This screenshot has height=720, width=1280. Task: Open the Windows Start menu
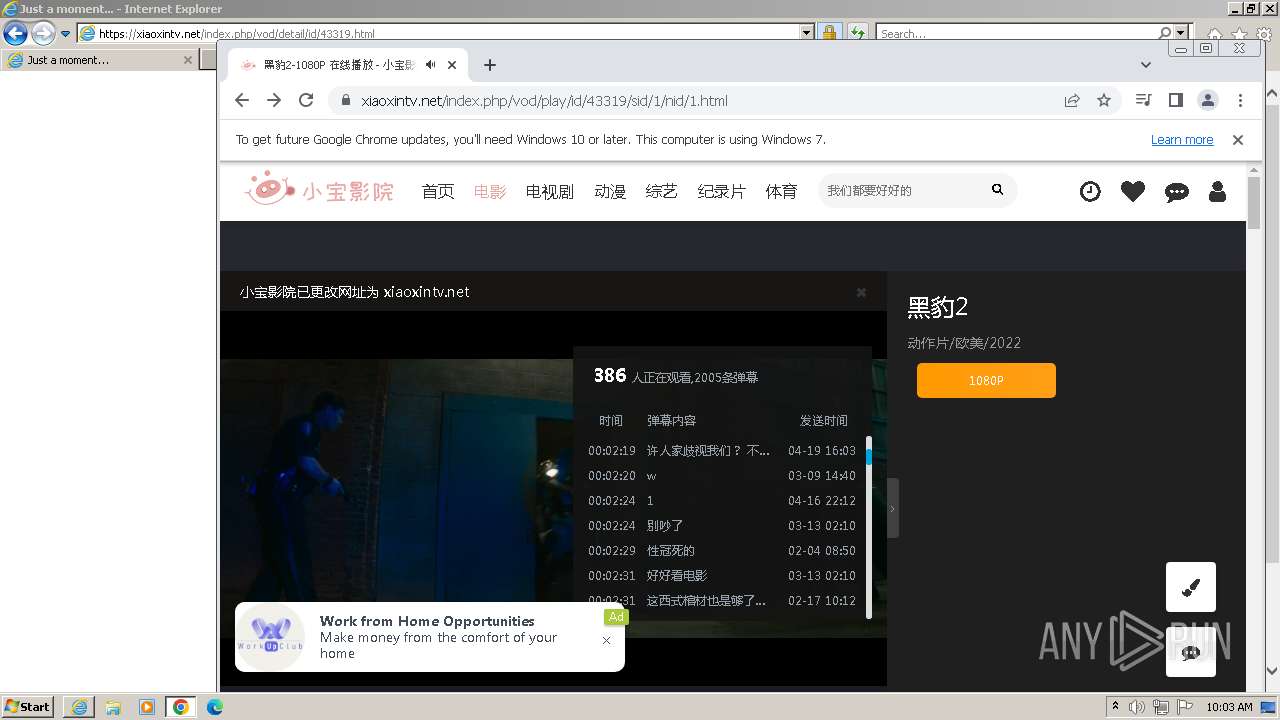(27, 707)
